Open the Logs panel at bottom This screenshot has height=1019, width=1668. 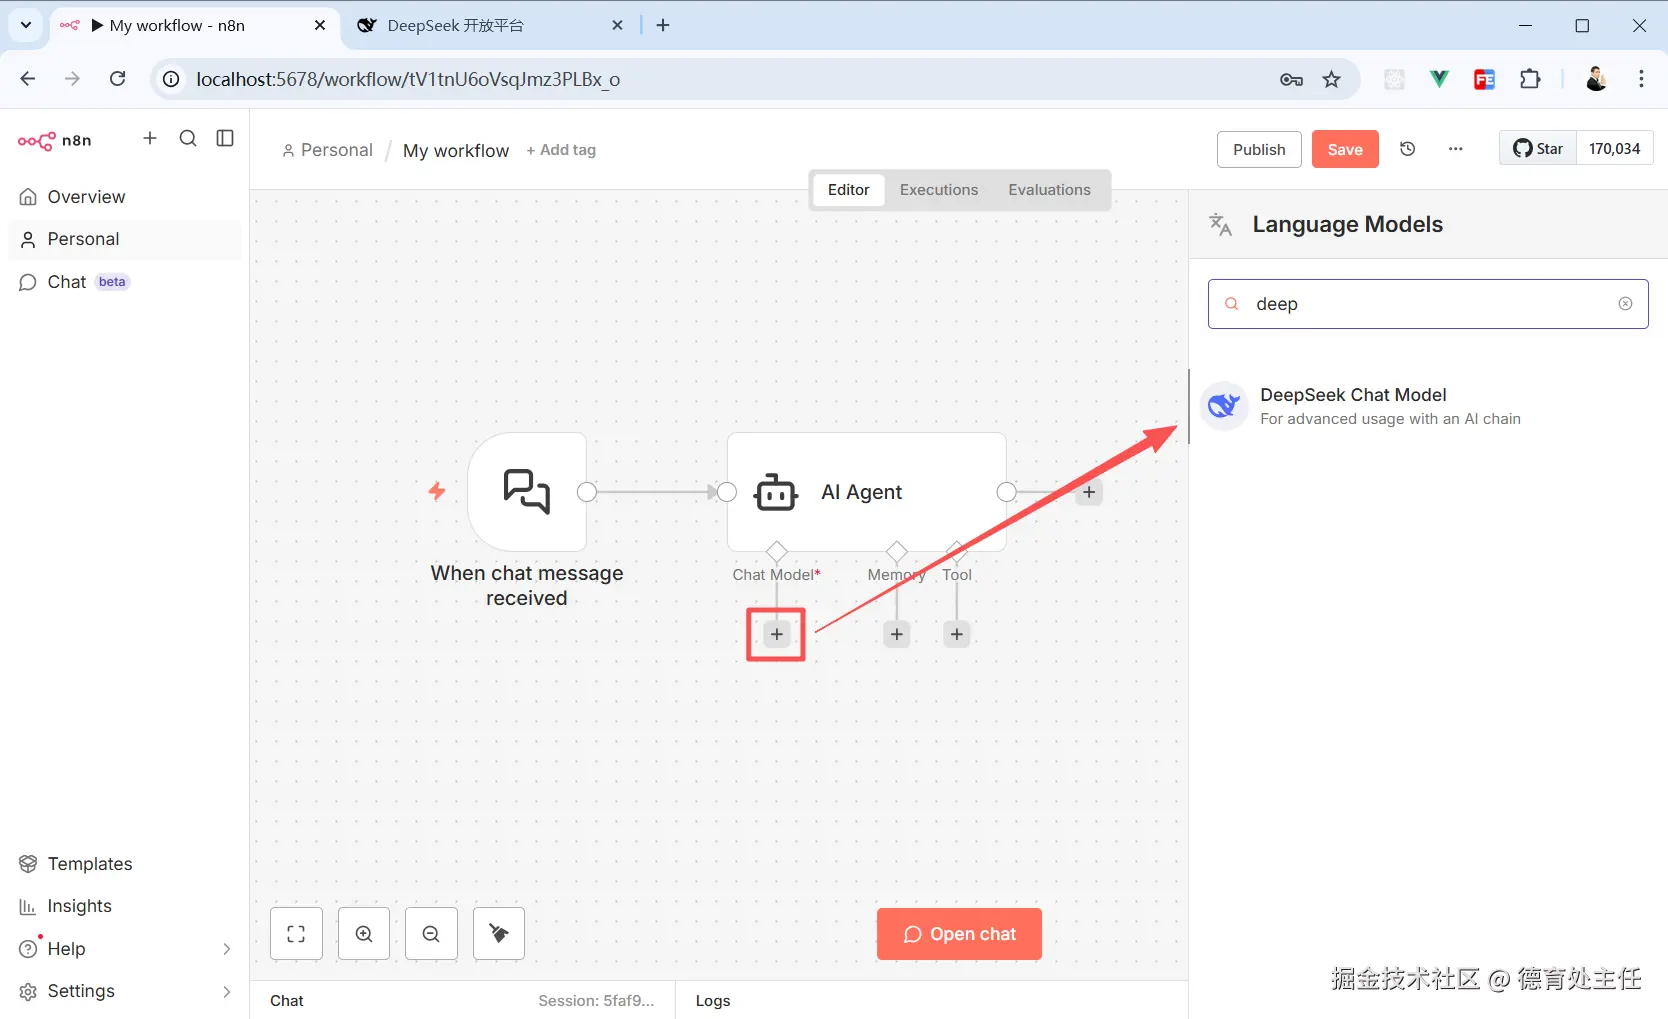(713, 1001)
